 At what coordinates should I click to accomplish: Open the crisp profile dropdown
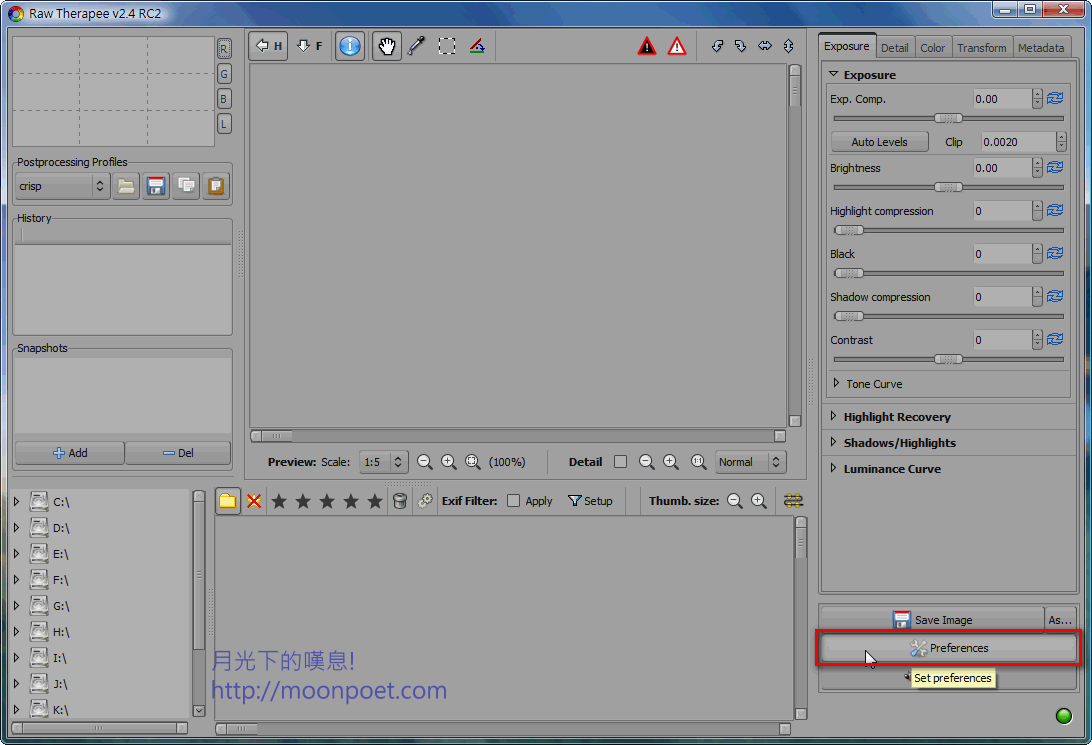[63, 186]
